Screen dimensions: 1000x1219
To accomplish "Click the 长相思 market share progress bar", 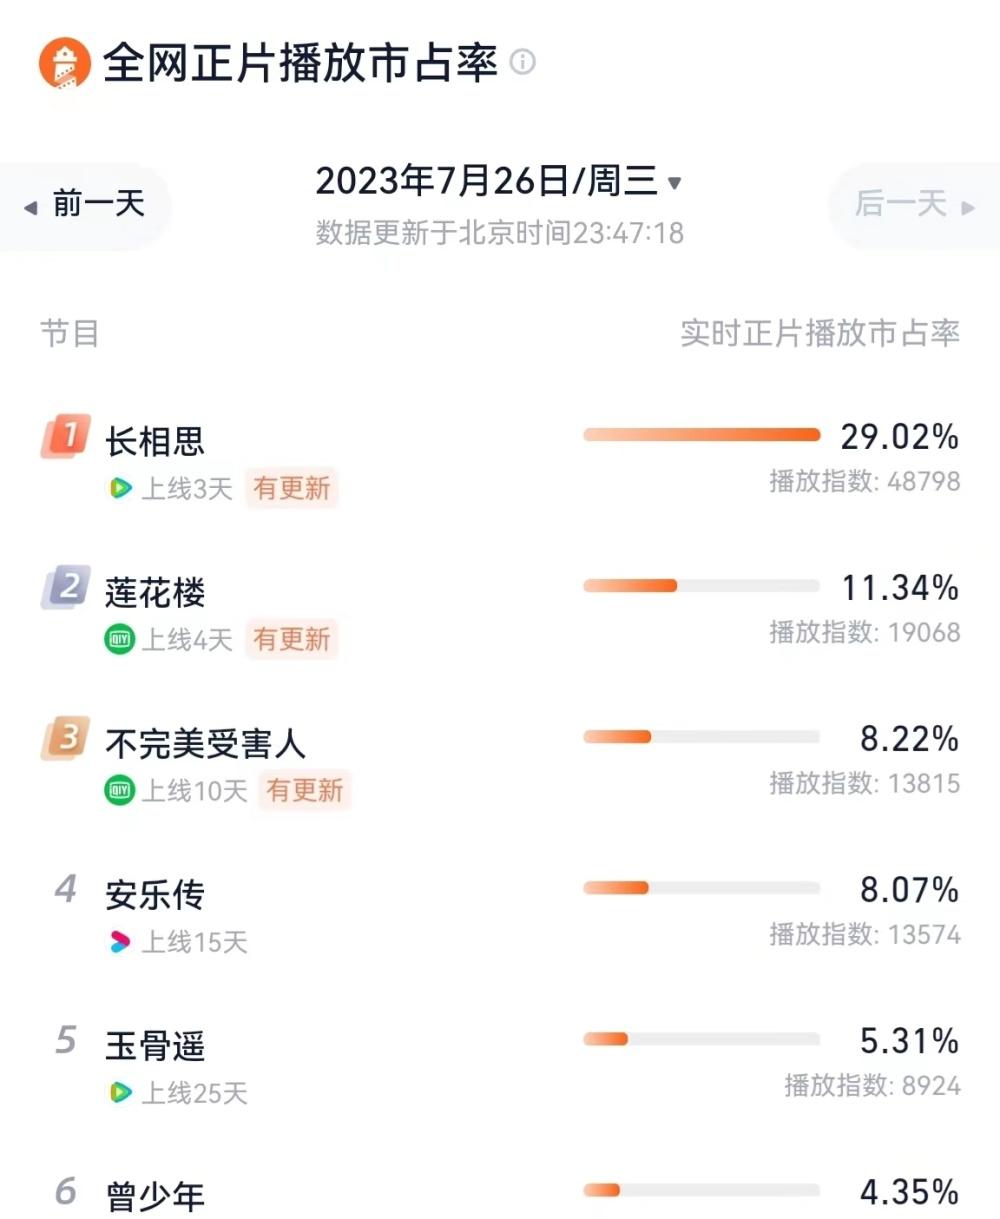I will point(701,435).
